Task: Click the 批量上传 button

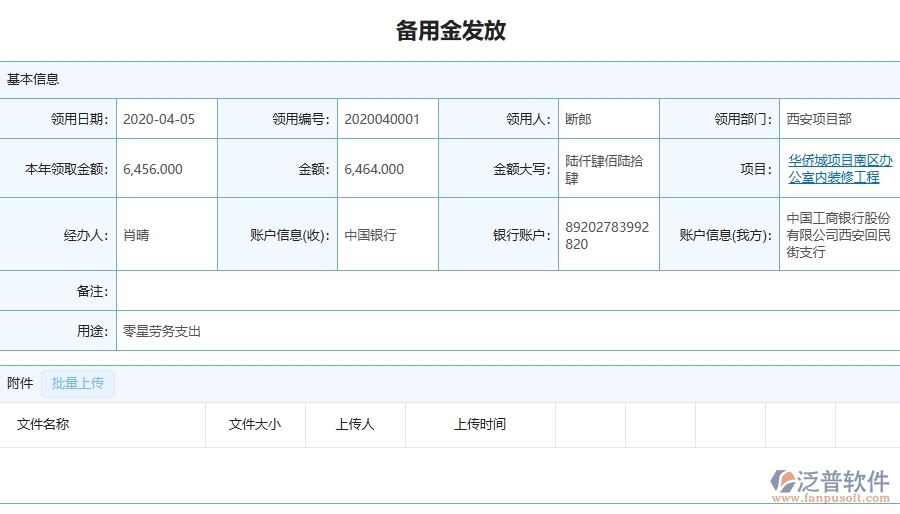Action: click(x=78, y=383)
